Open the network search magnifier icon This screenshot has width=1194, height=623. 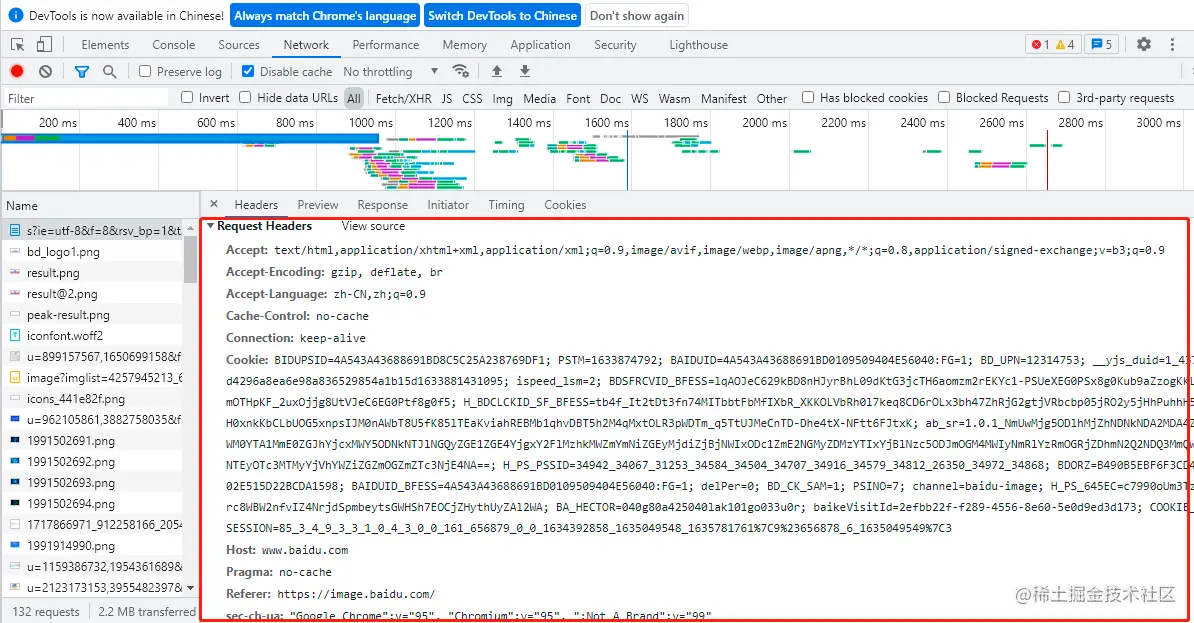pos(110,71)
